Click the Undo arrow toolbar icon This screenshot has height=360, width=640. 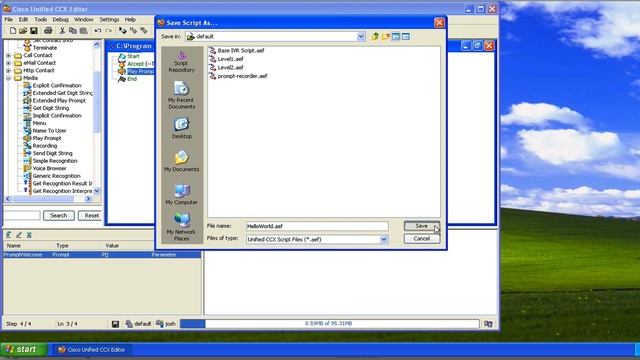pos(98,31)
